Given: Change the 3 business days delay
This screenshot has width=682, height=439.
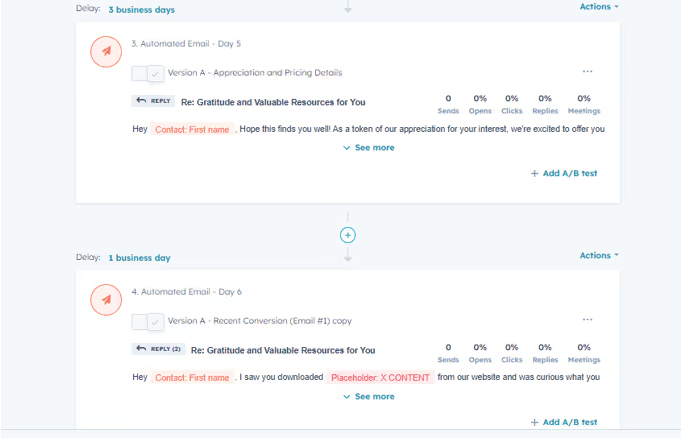Looking at the screenshot, I should 141,10.
